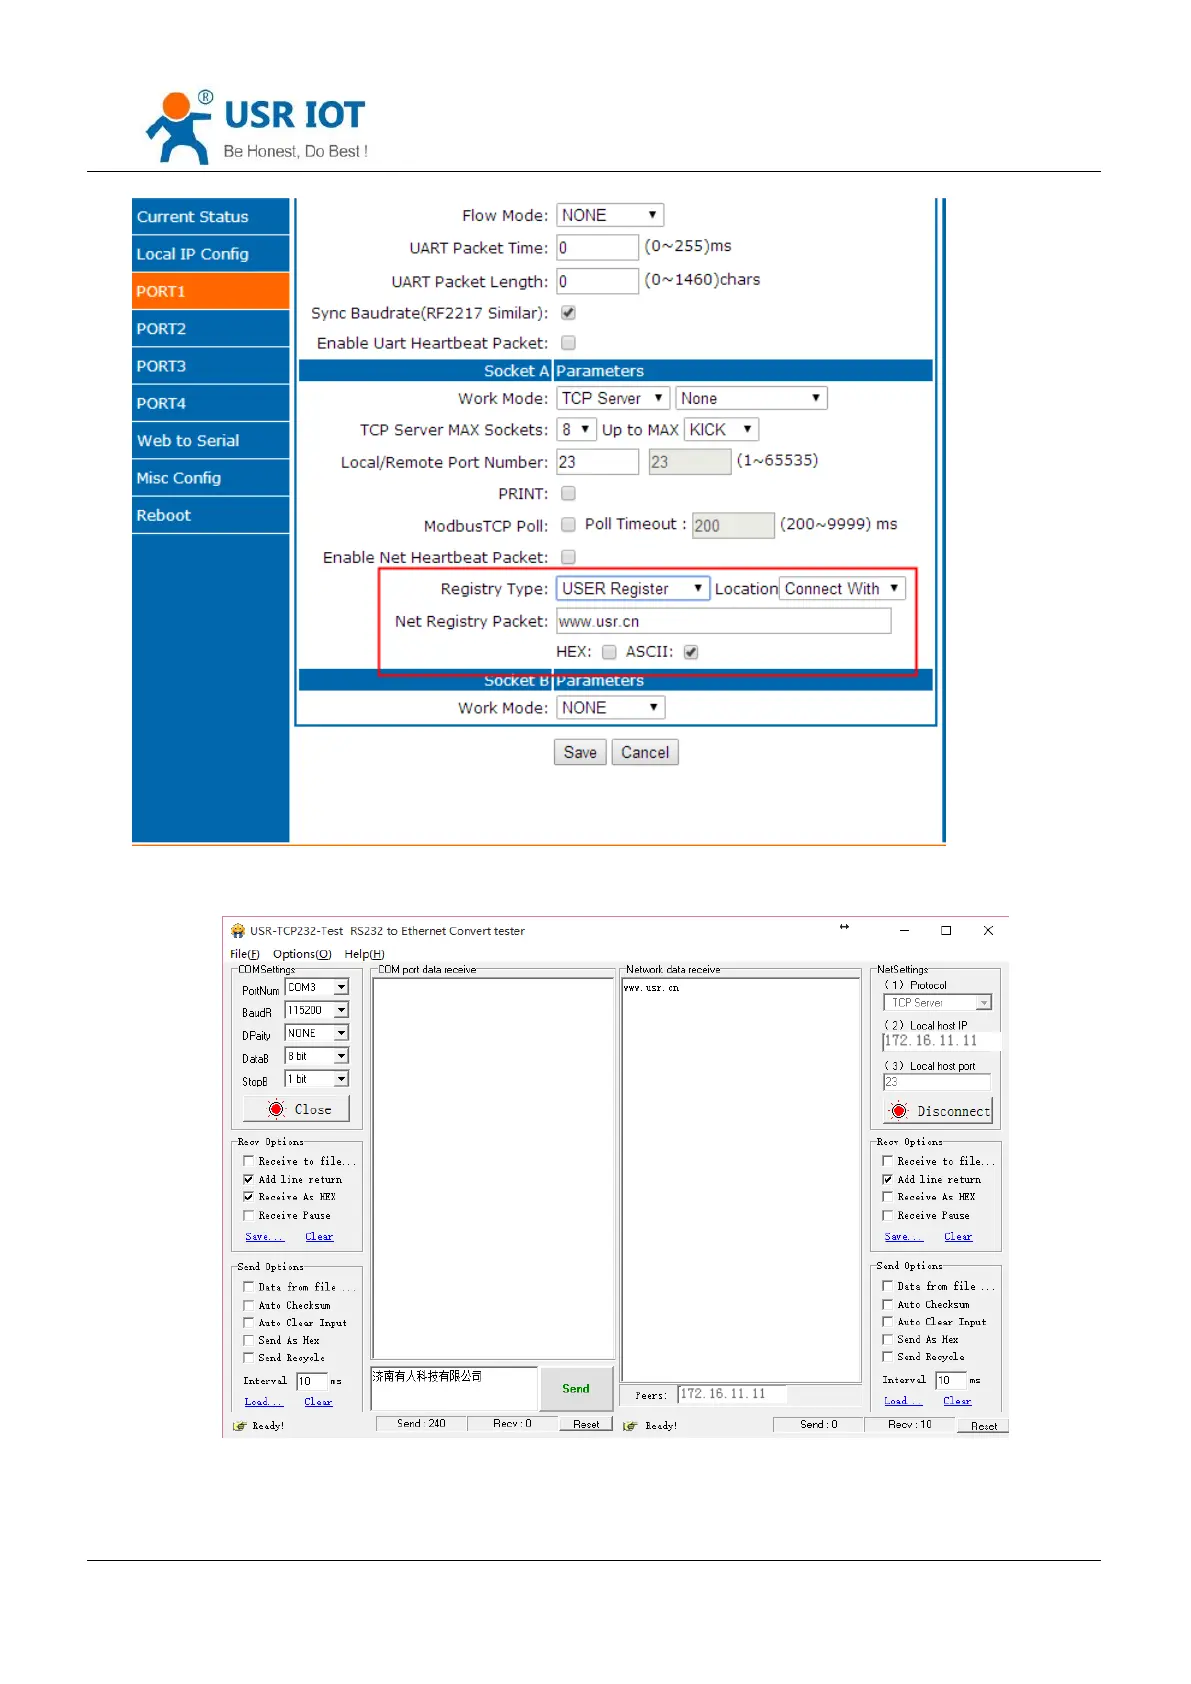Enable Net Auto Checksum checkbox
The width and height of the screenshot is (1191, 1684).
(887, 1304)
